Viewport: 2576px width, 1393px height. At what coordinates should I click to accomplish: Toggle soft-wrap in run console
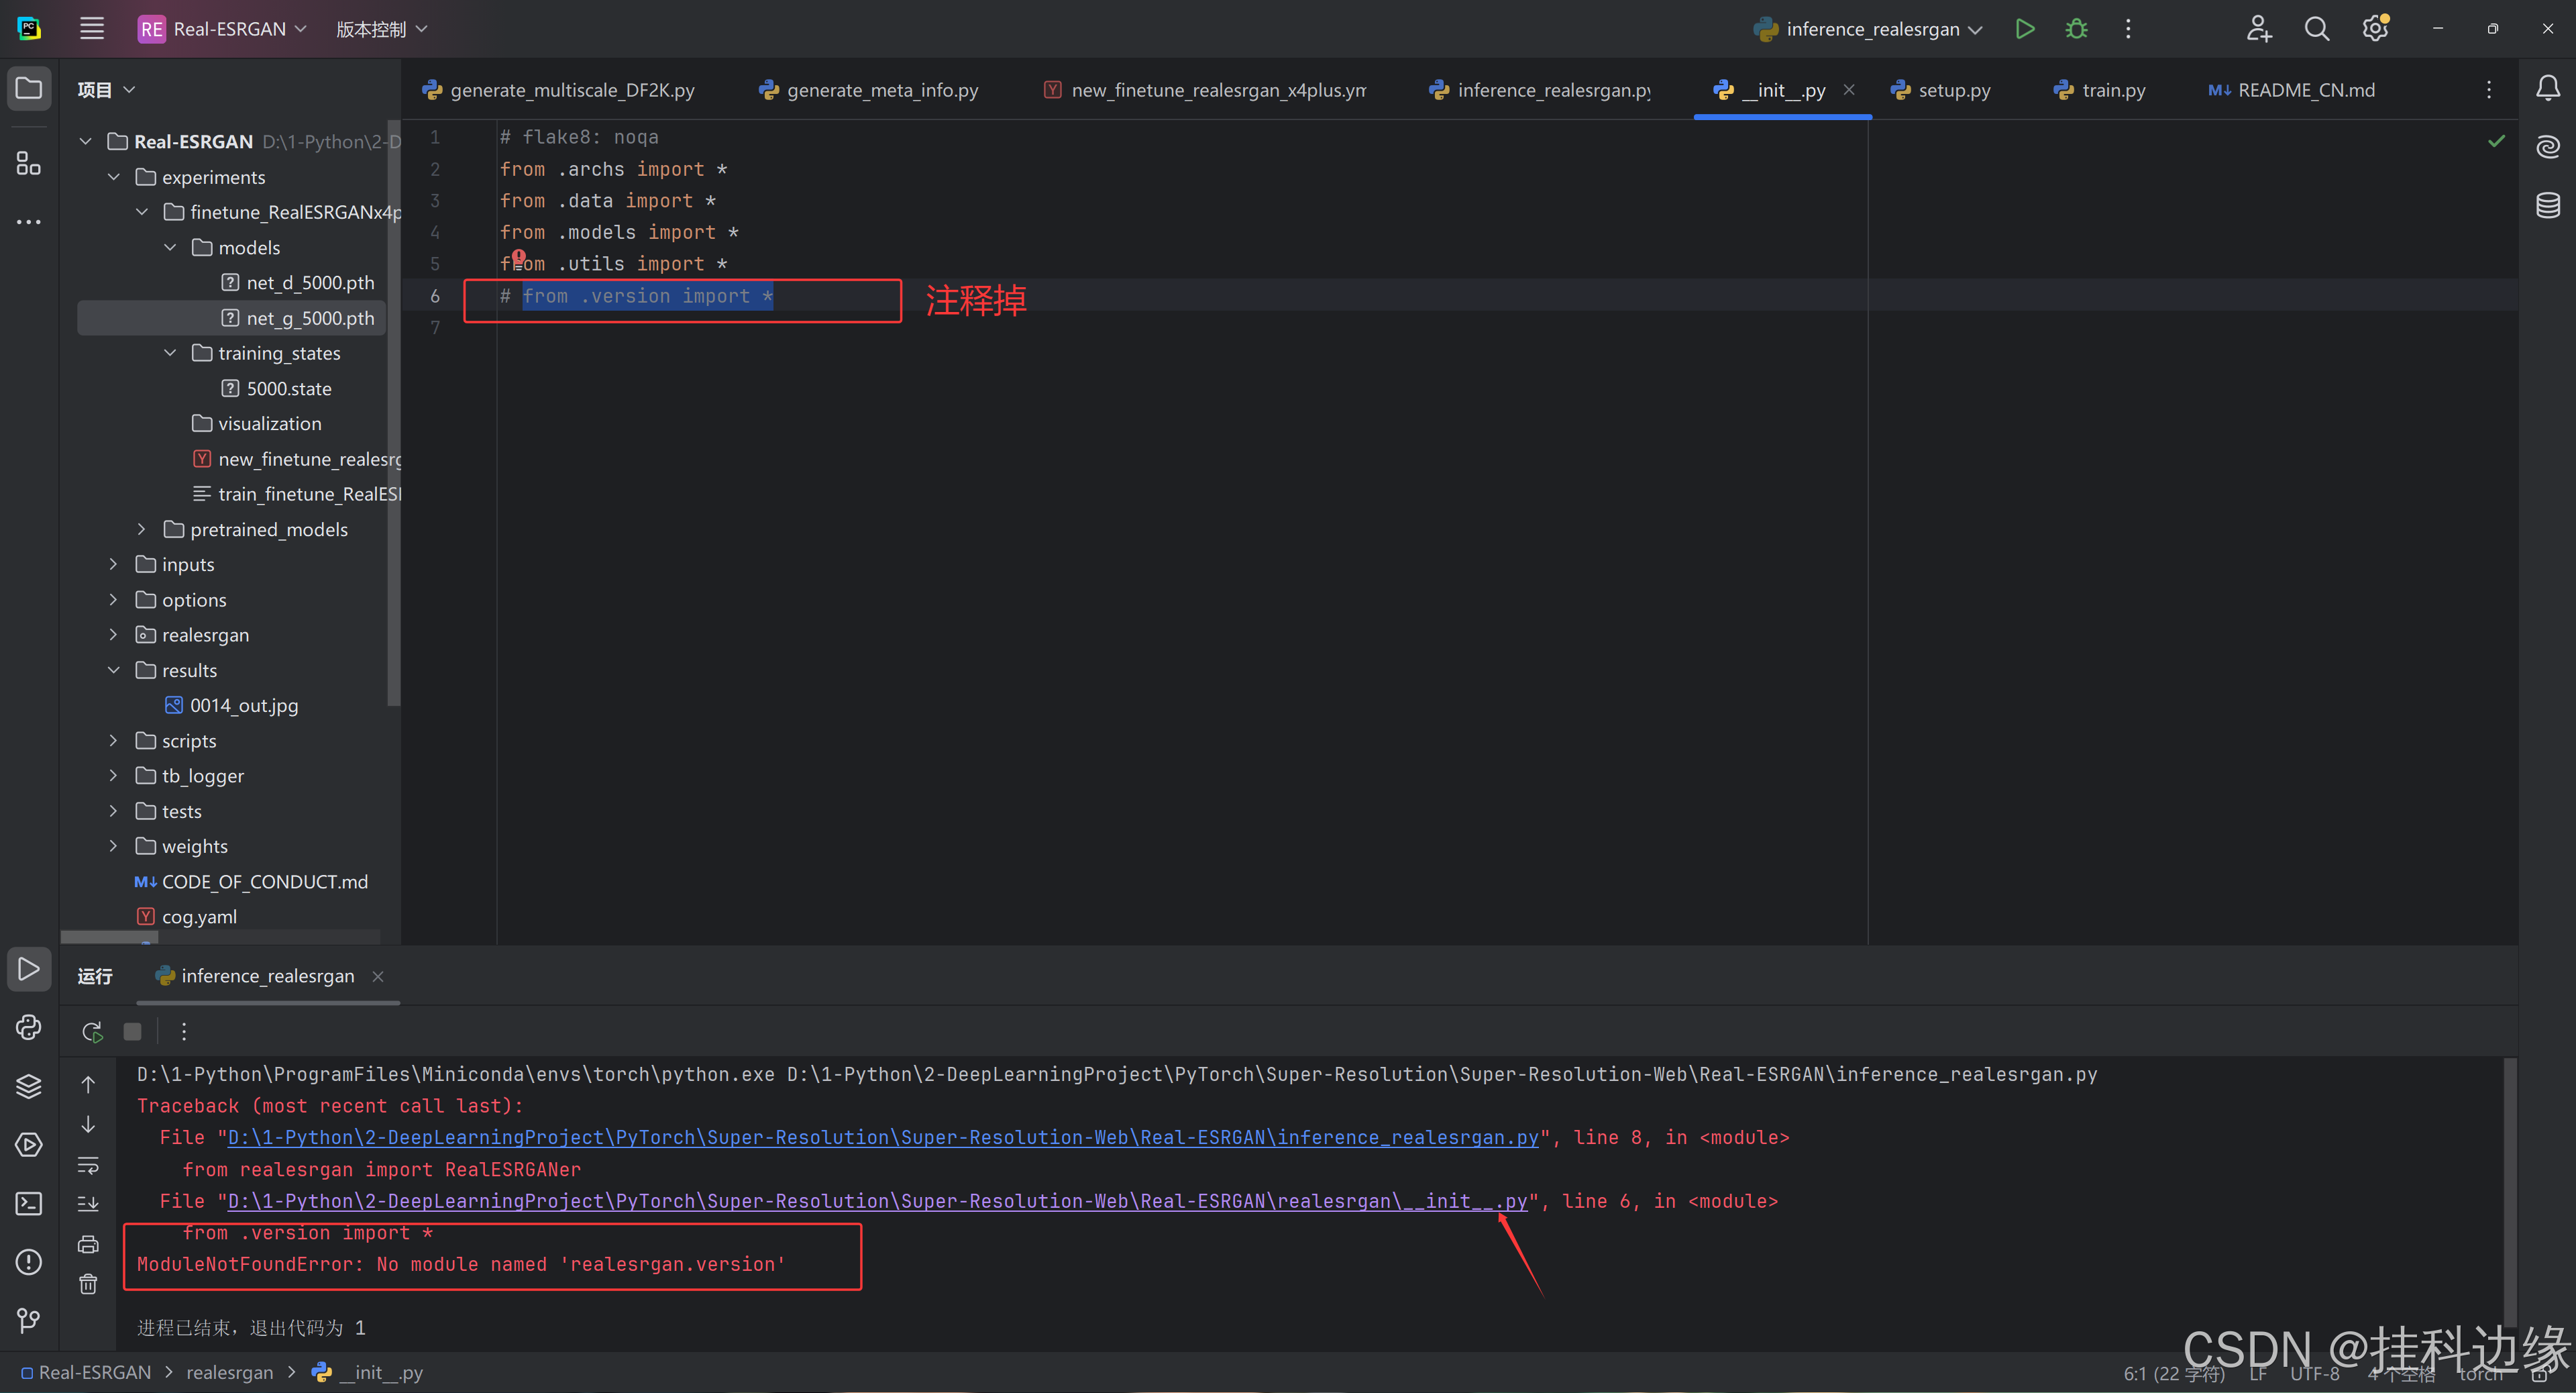88,1165
